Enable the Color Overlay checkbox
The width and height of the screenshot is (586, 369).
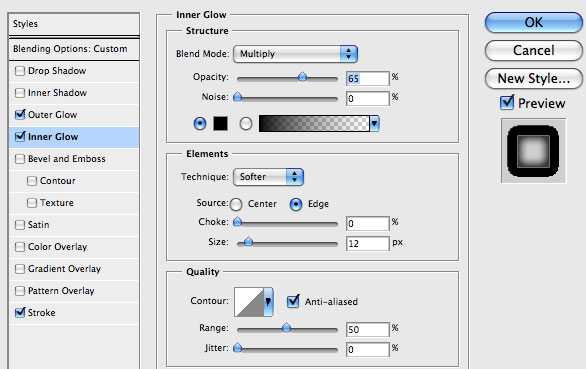coord(20,247)
